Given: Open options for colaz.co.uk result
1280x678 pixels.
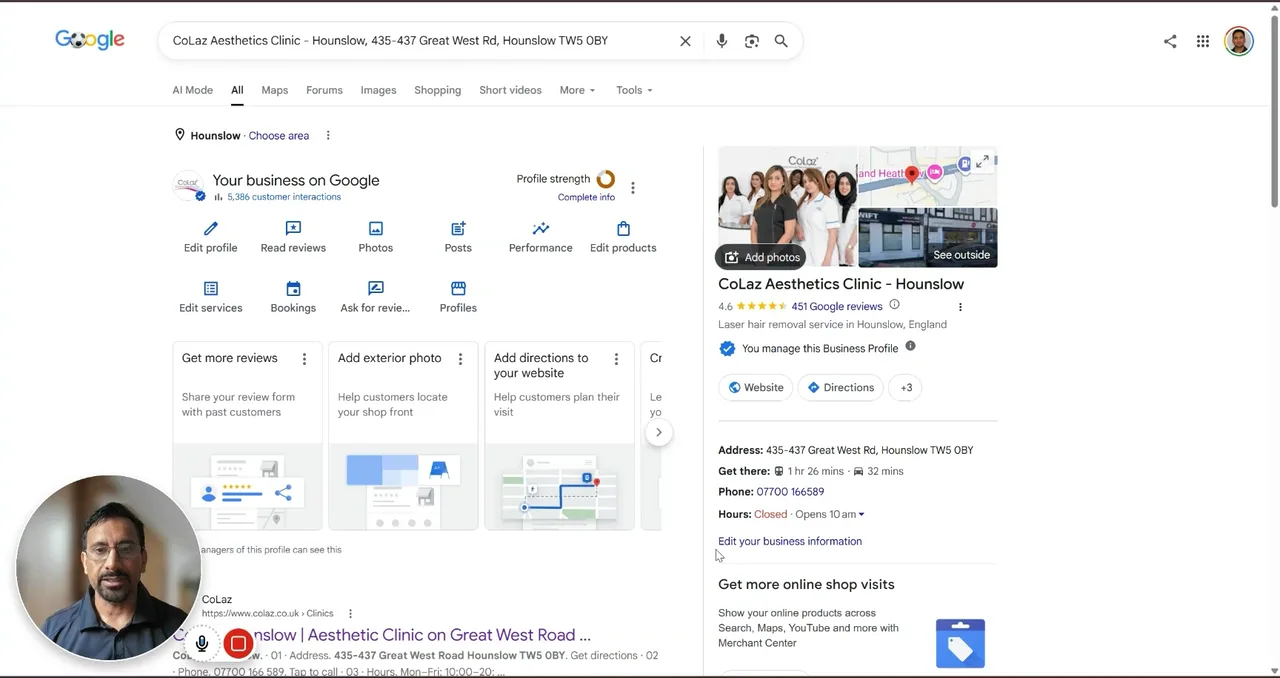Looking at the screenshot, I should click(350, 613).
